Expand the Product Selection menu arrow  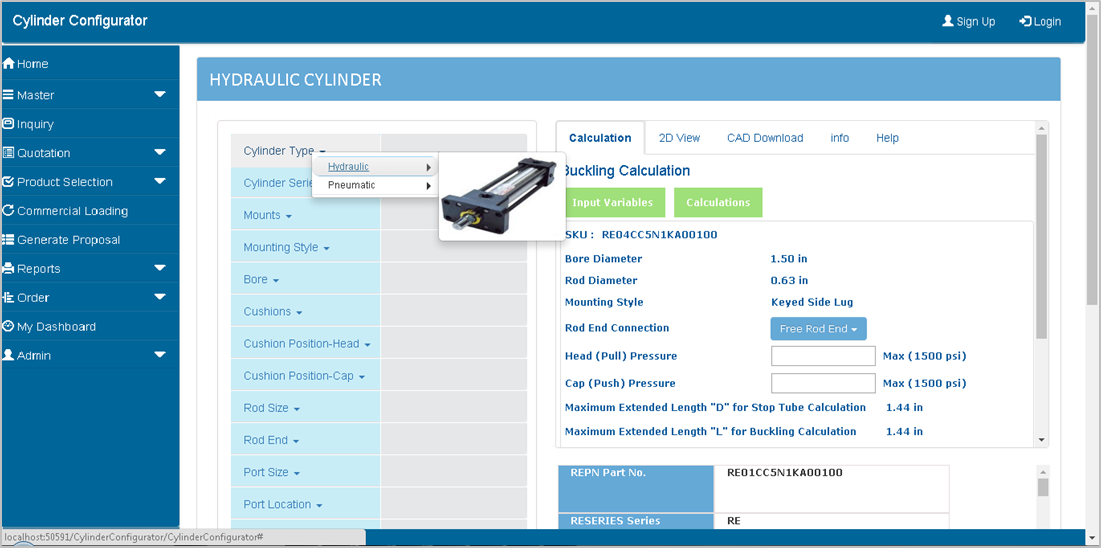(160, 181)
